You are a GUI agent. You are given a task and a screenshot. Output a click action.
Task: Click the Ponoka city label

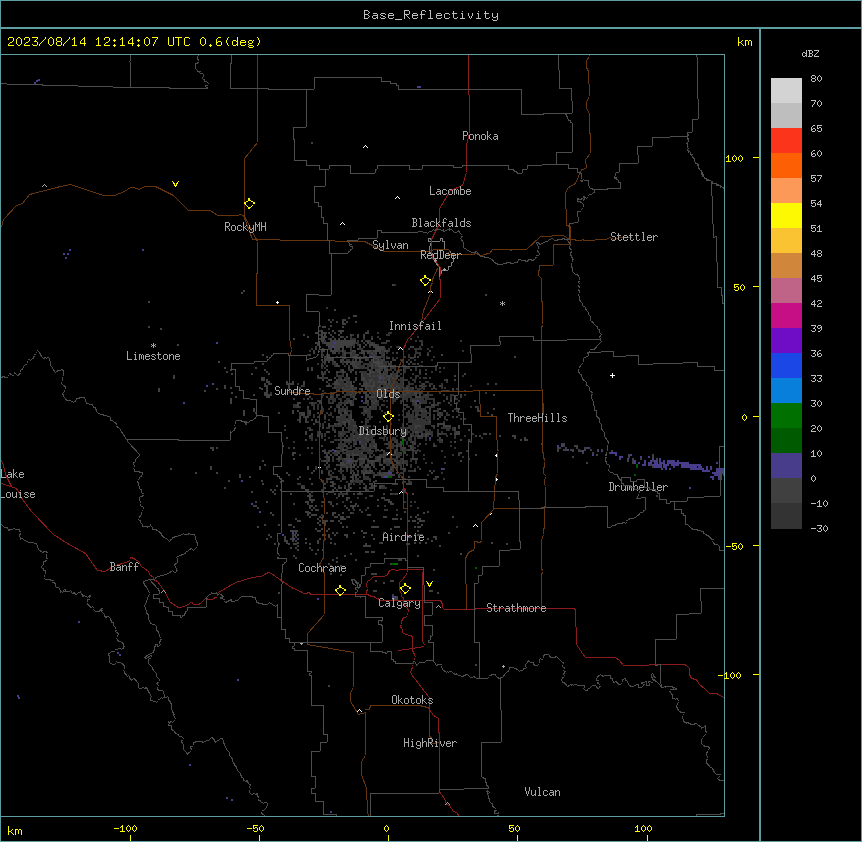click(x=480, y=136)
